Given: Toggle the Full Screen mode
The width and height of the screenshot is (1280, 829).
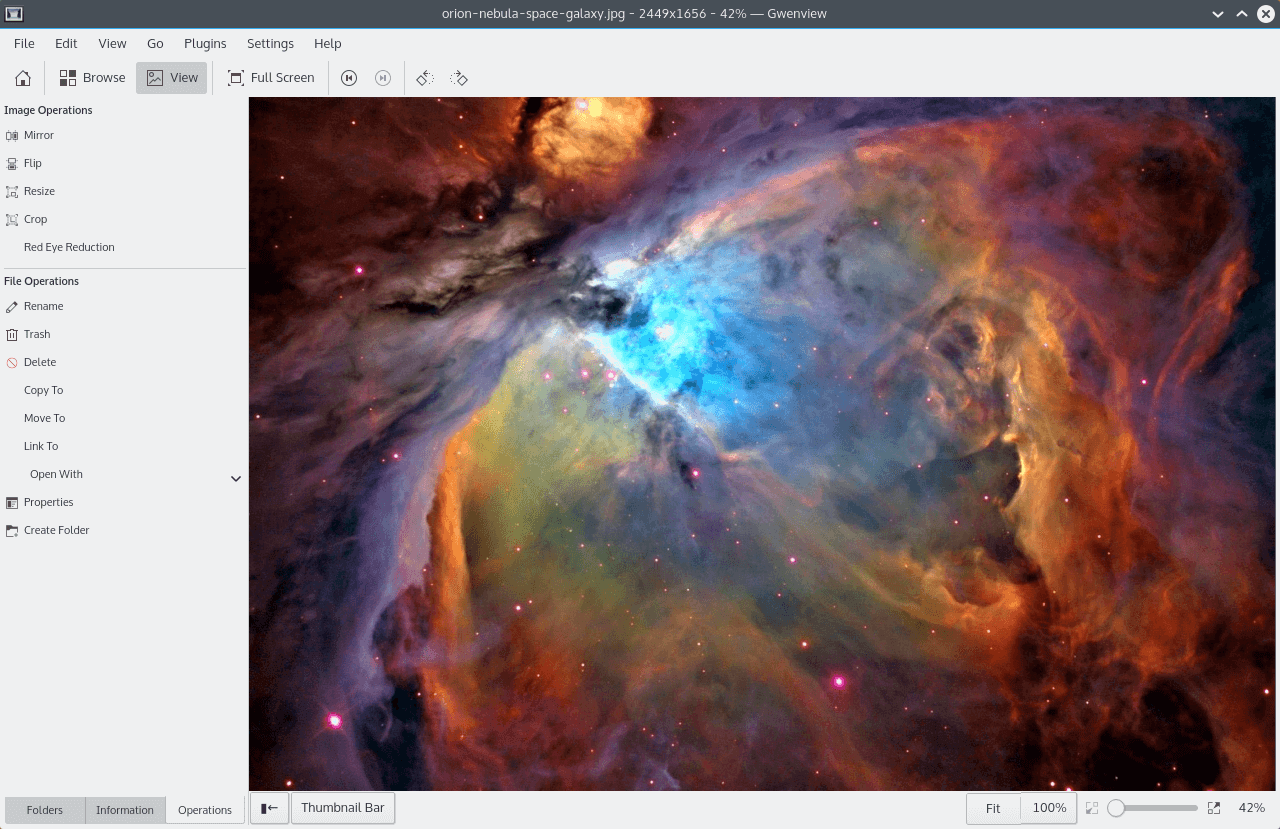Looking at the screenshot, I should (271, 77).
